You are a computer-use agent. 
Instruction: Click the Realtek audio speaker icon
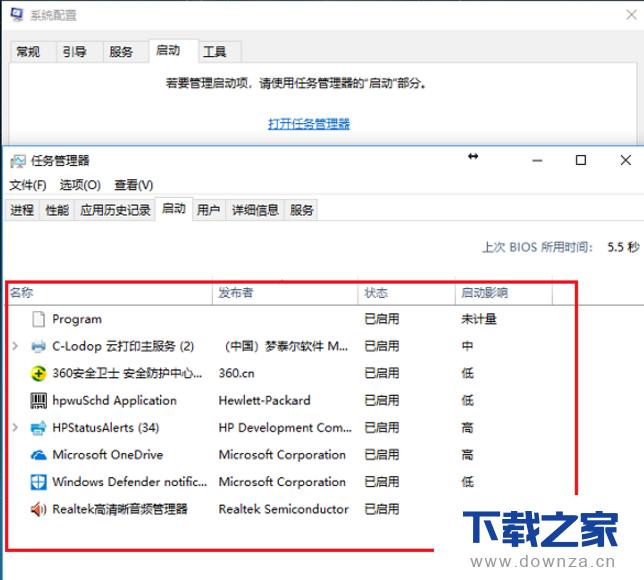click(x=39, y=508)
